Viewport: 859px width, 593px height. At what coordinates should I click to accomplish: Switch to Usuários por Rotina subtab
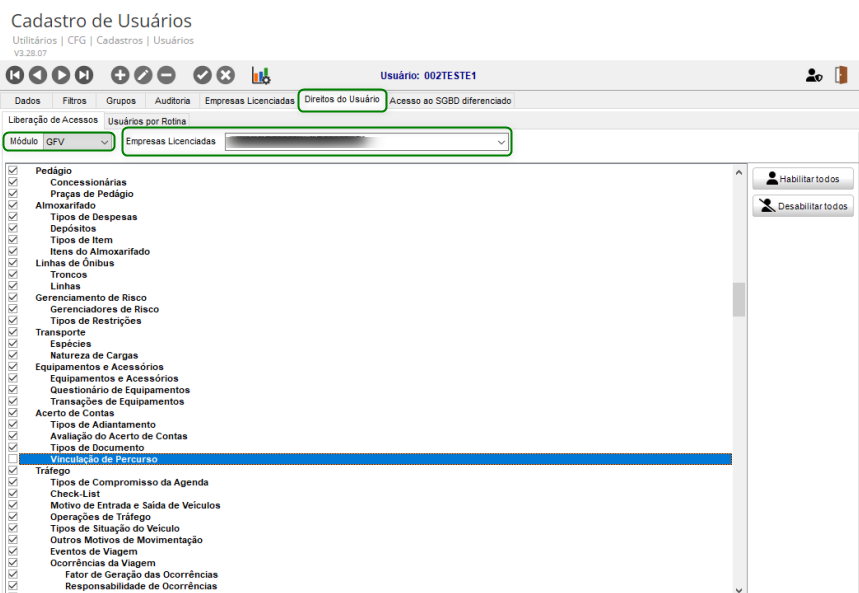coord(147,121)
